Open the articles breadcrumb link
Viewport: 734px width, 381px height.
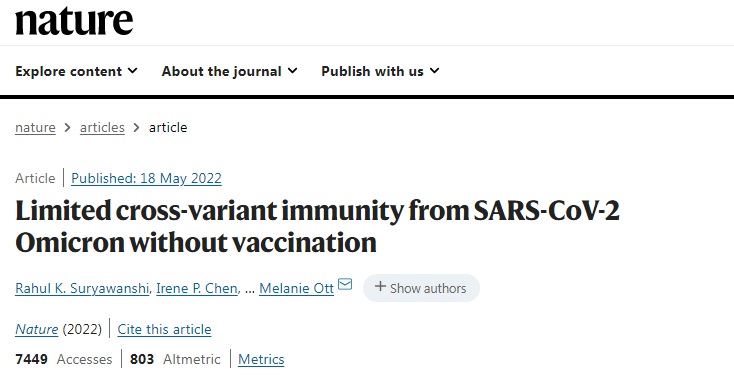tap(102, 127)
